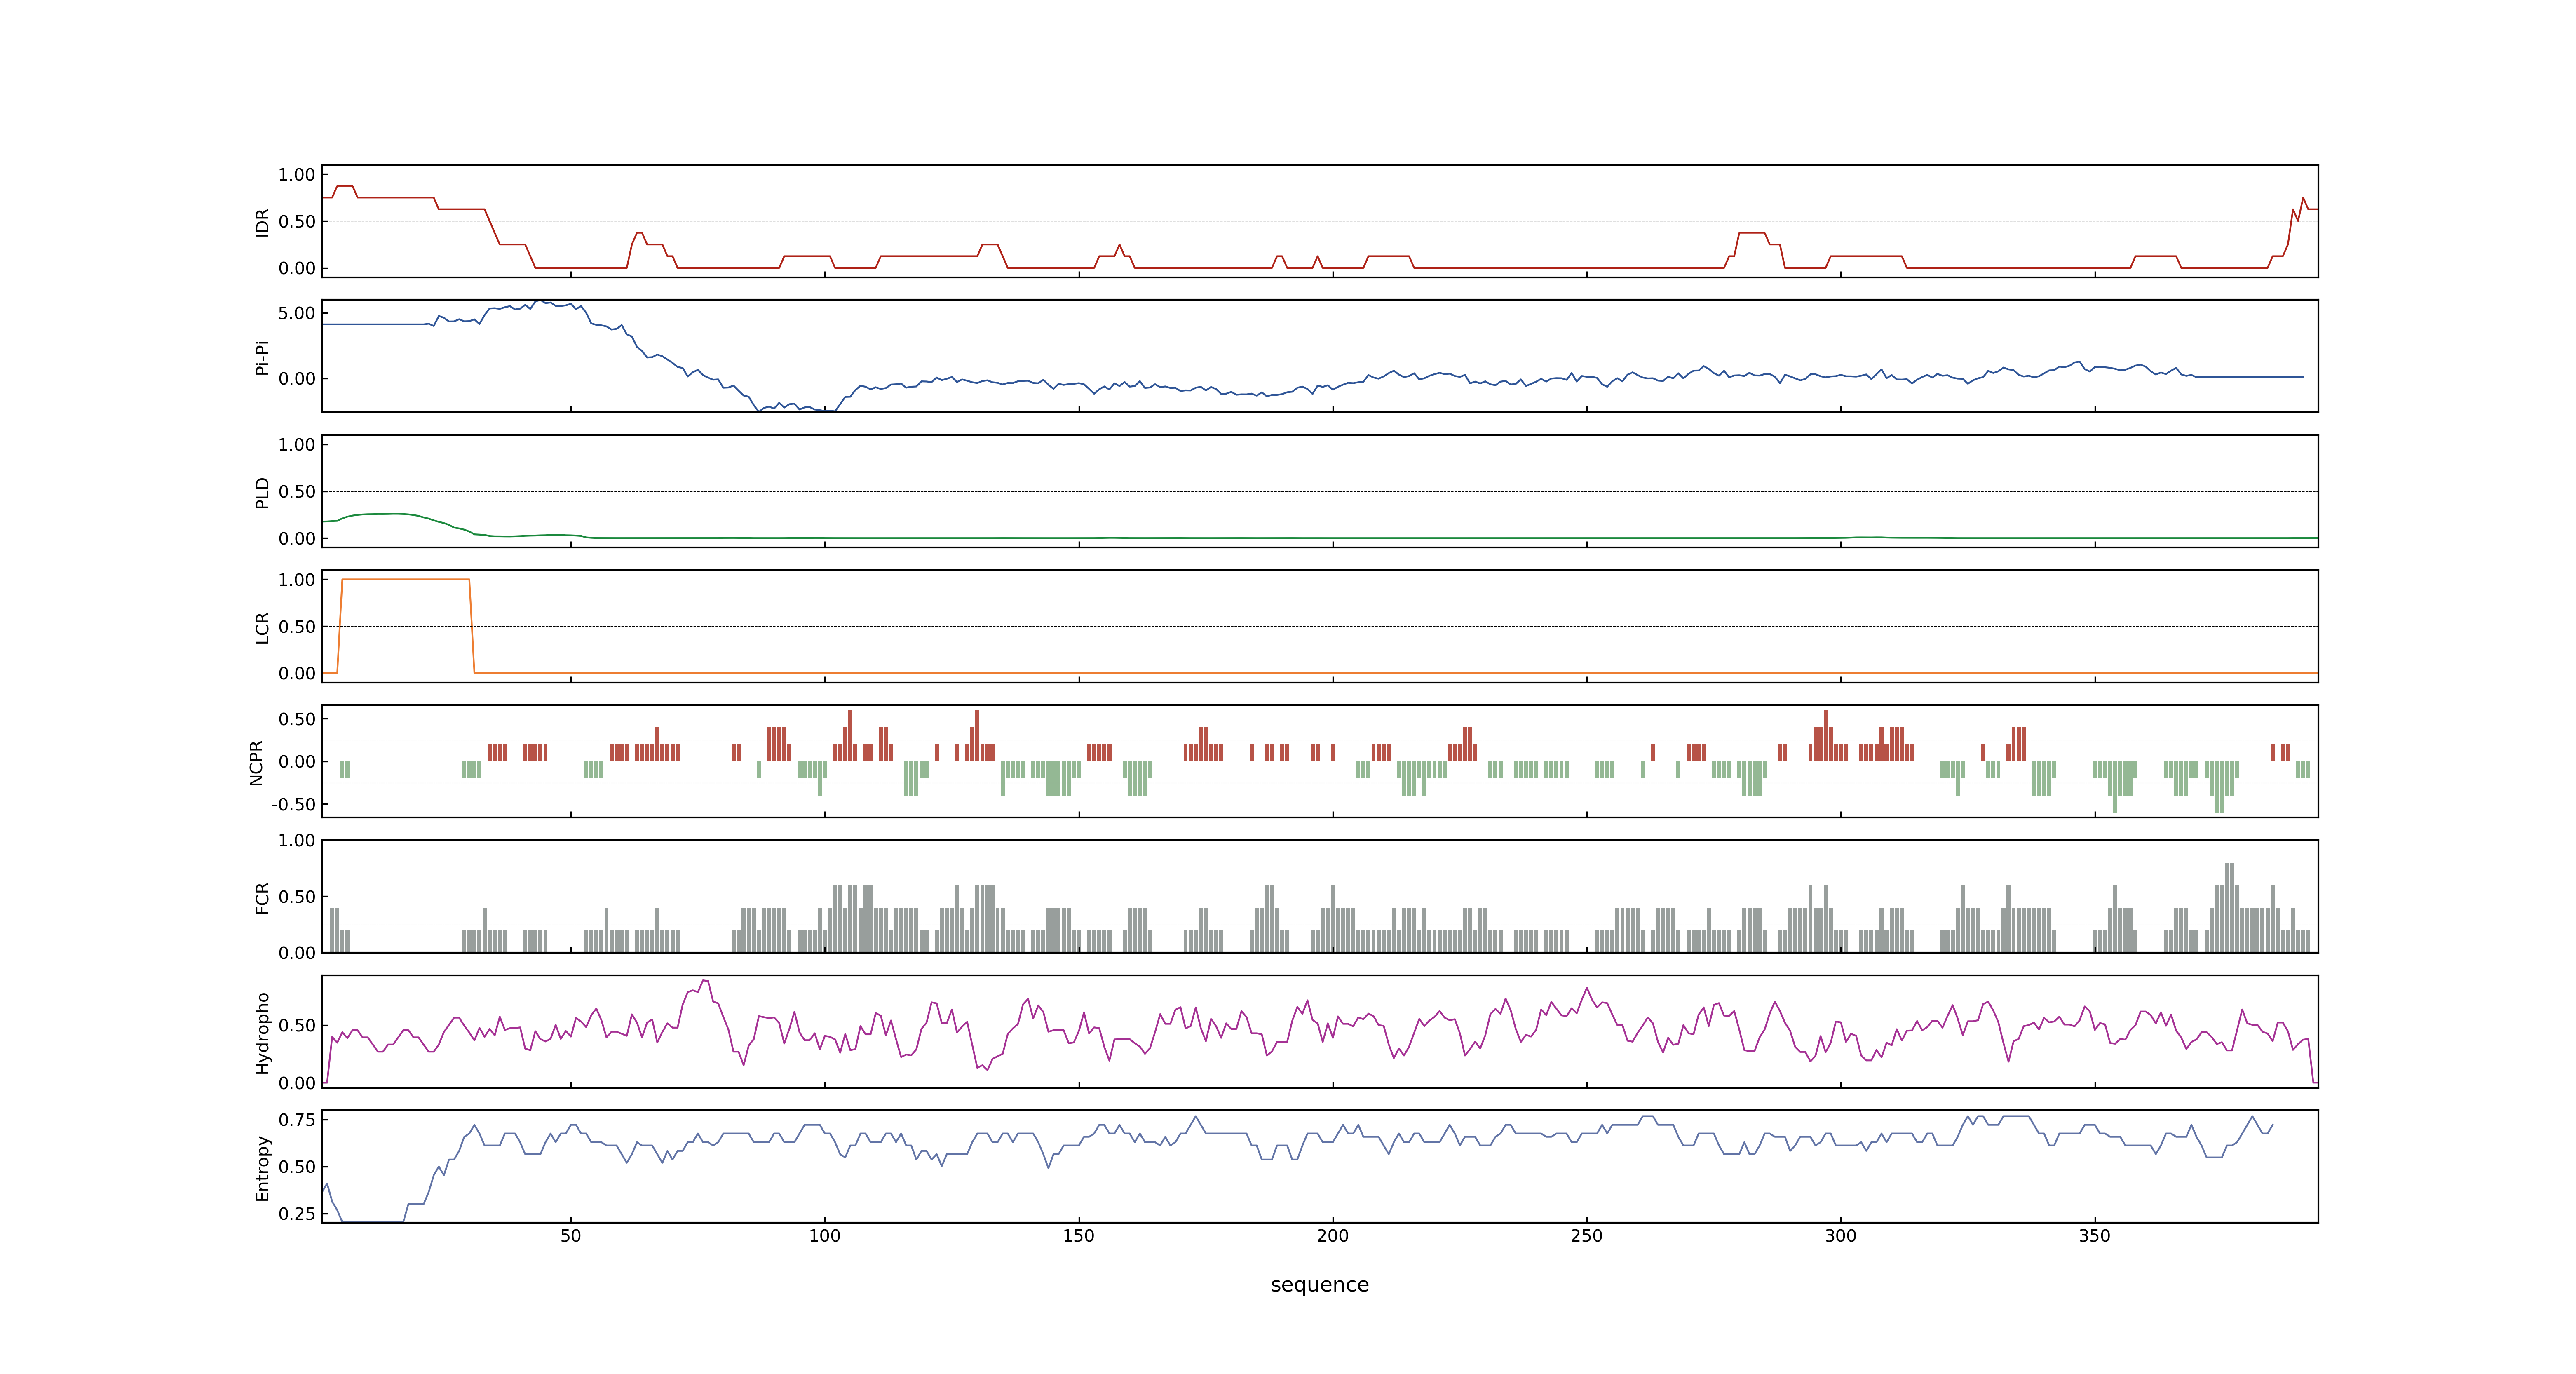Click the 1.00 tick on FCR axis
This screenshot has height=1374, width=2576.
[297, 841]
